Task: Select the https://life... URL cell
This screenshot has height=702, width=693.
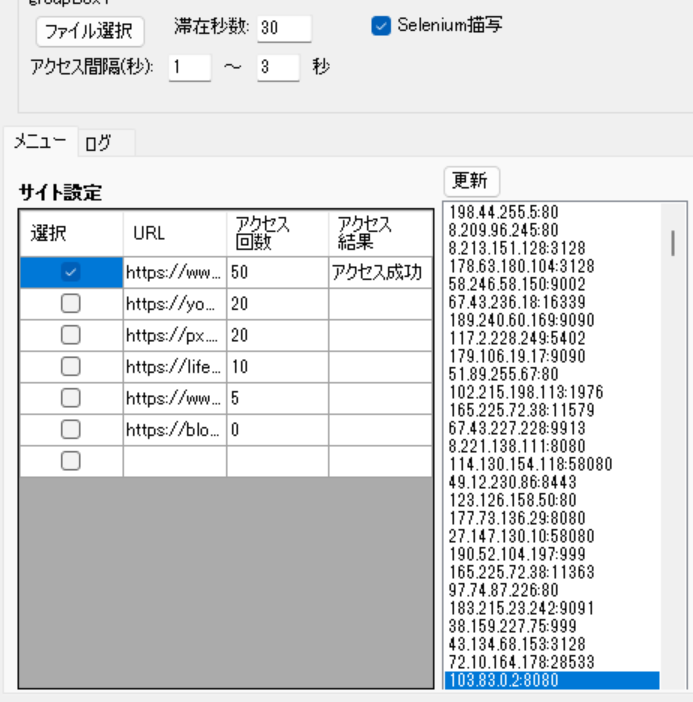Action: point(175,367)
